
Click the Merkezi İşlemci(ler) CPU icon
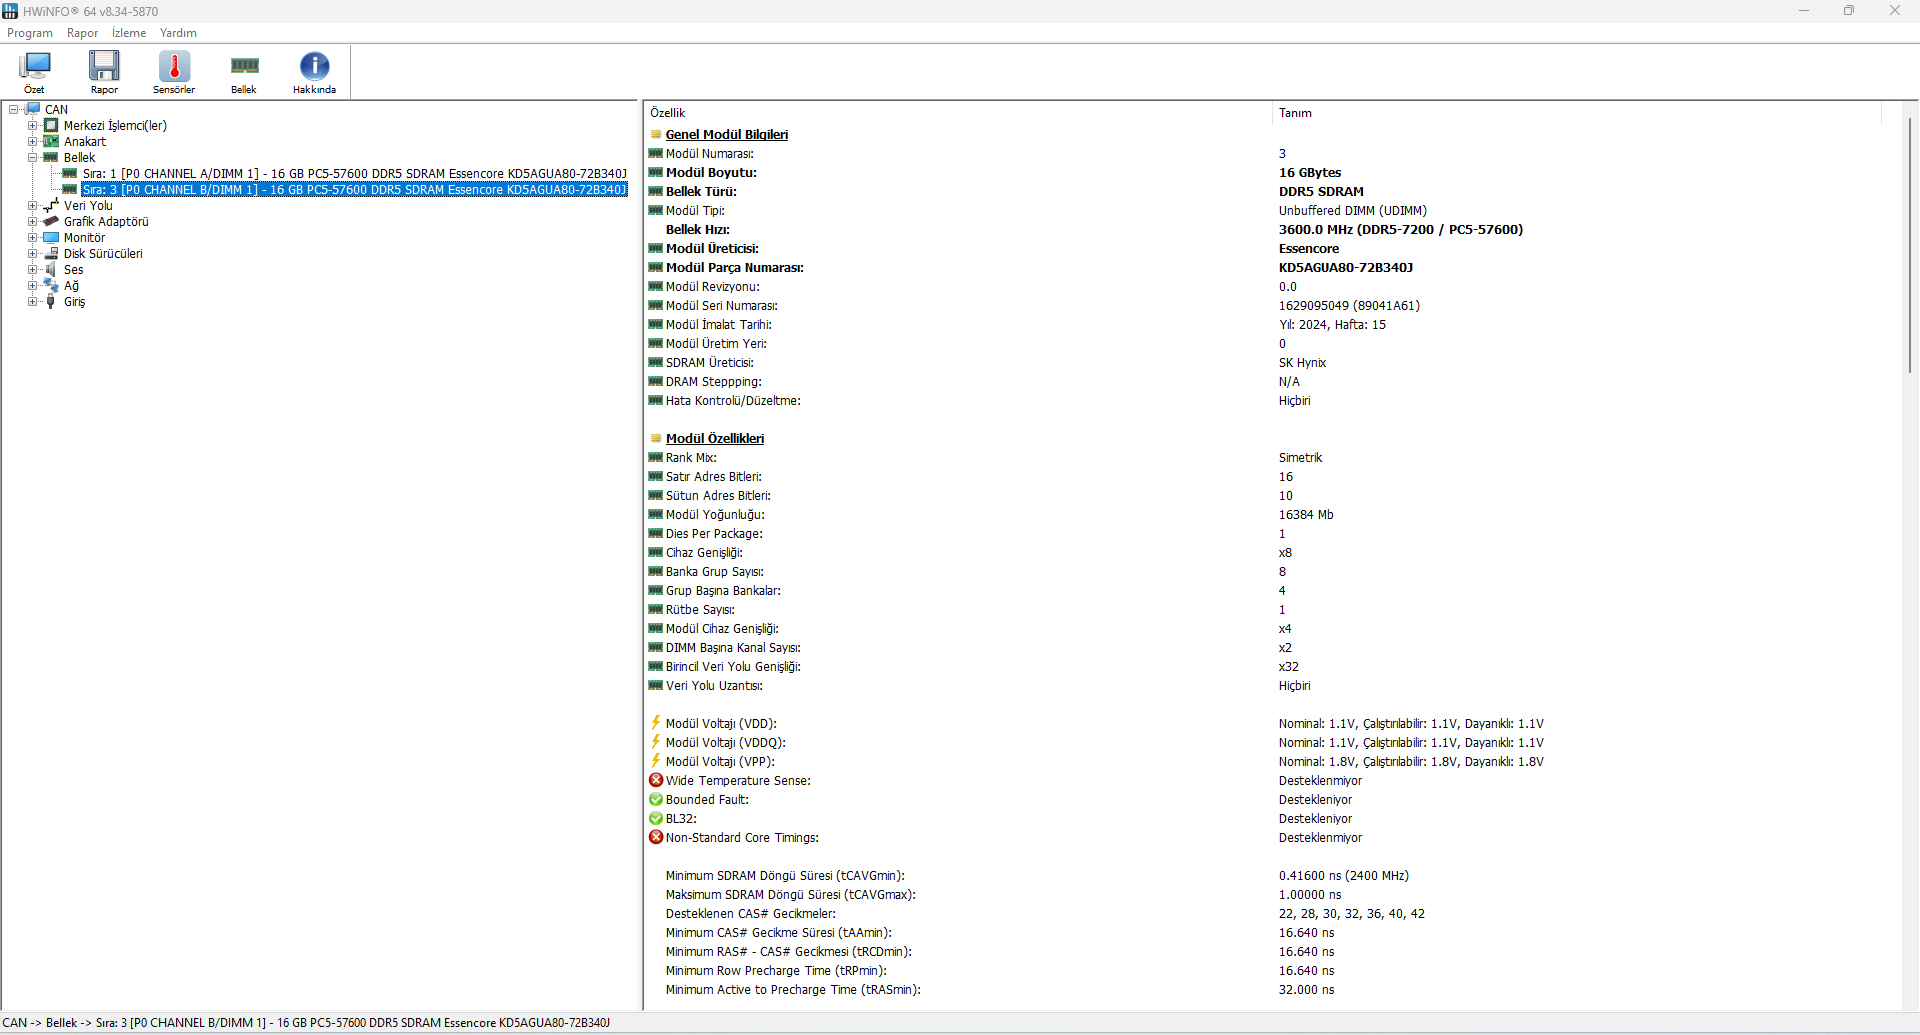[x=51, y=125]
